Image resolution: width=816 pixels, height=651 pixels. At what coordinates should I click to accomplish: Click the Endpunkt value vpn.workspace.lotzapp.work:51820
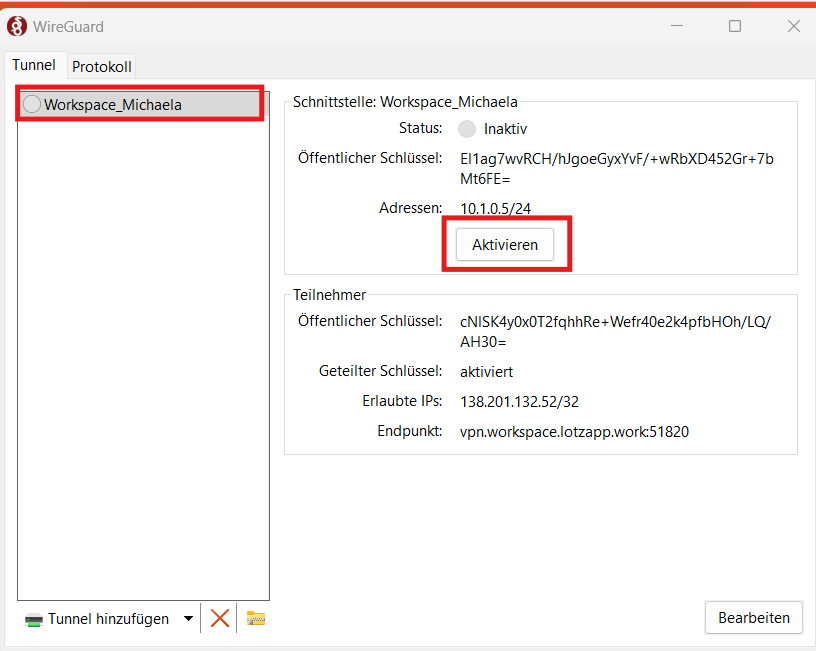[574, 432]
